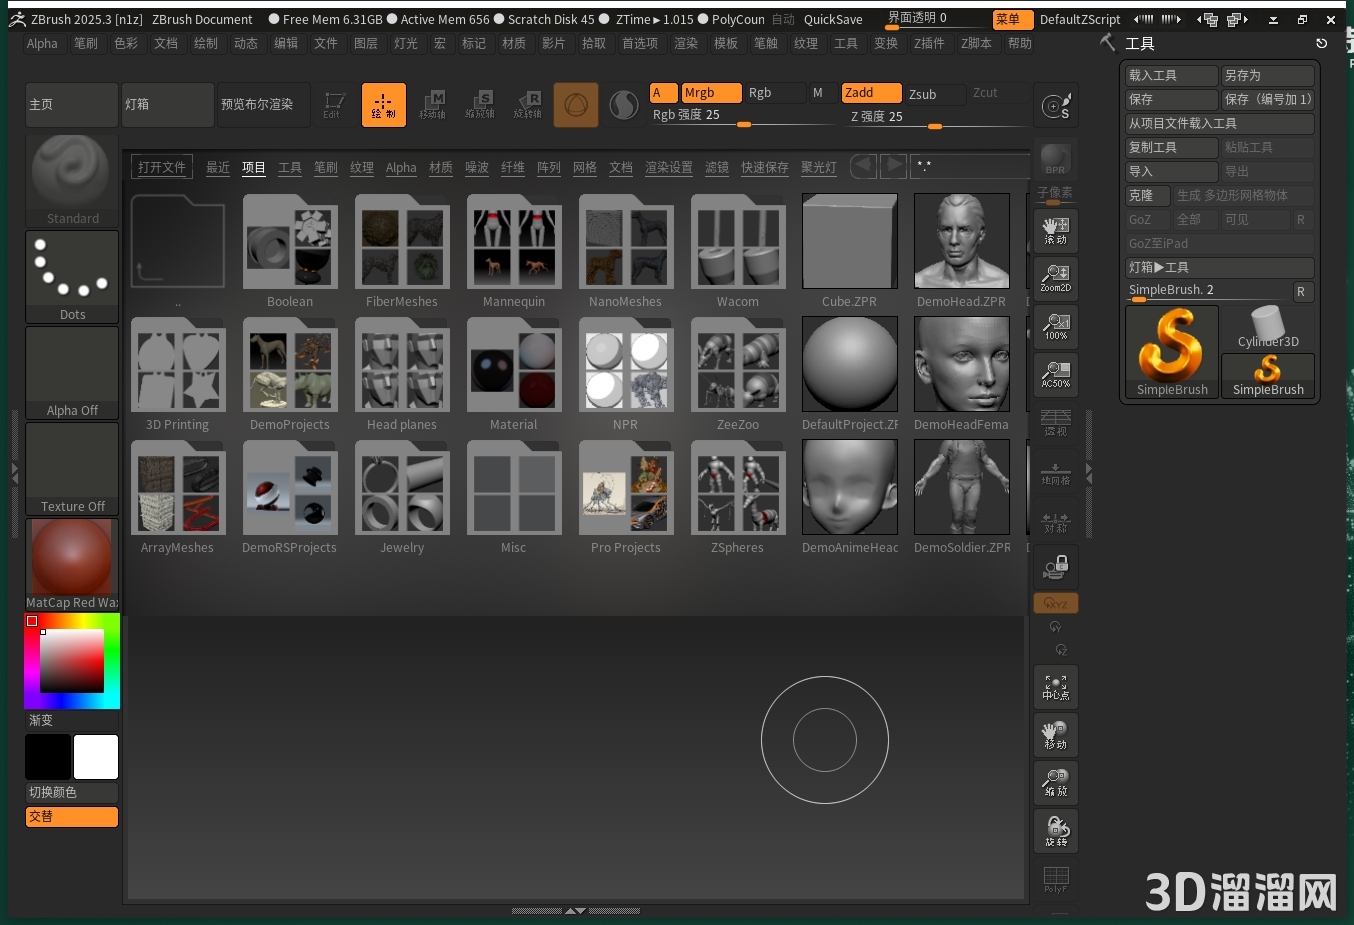
Task: Switch to the 工具 tab in LightBox
Action: coord(290,167)
